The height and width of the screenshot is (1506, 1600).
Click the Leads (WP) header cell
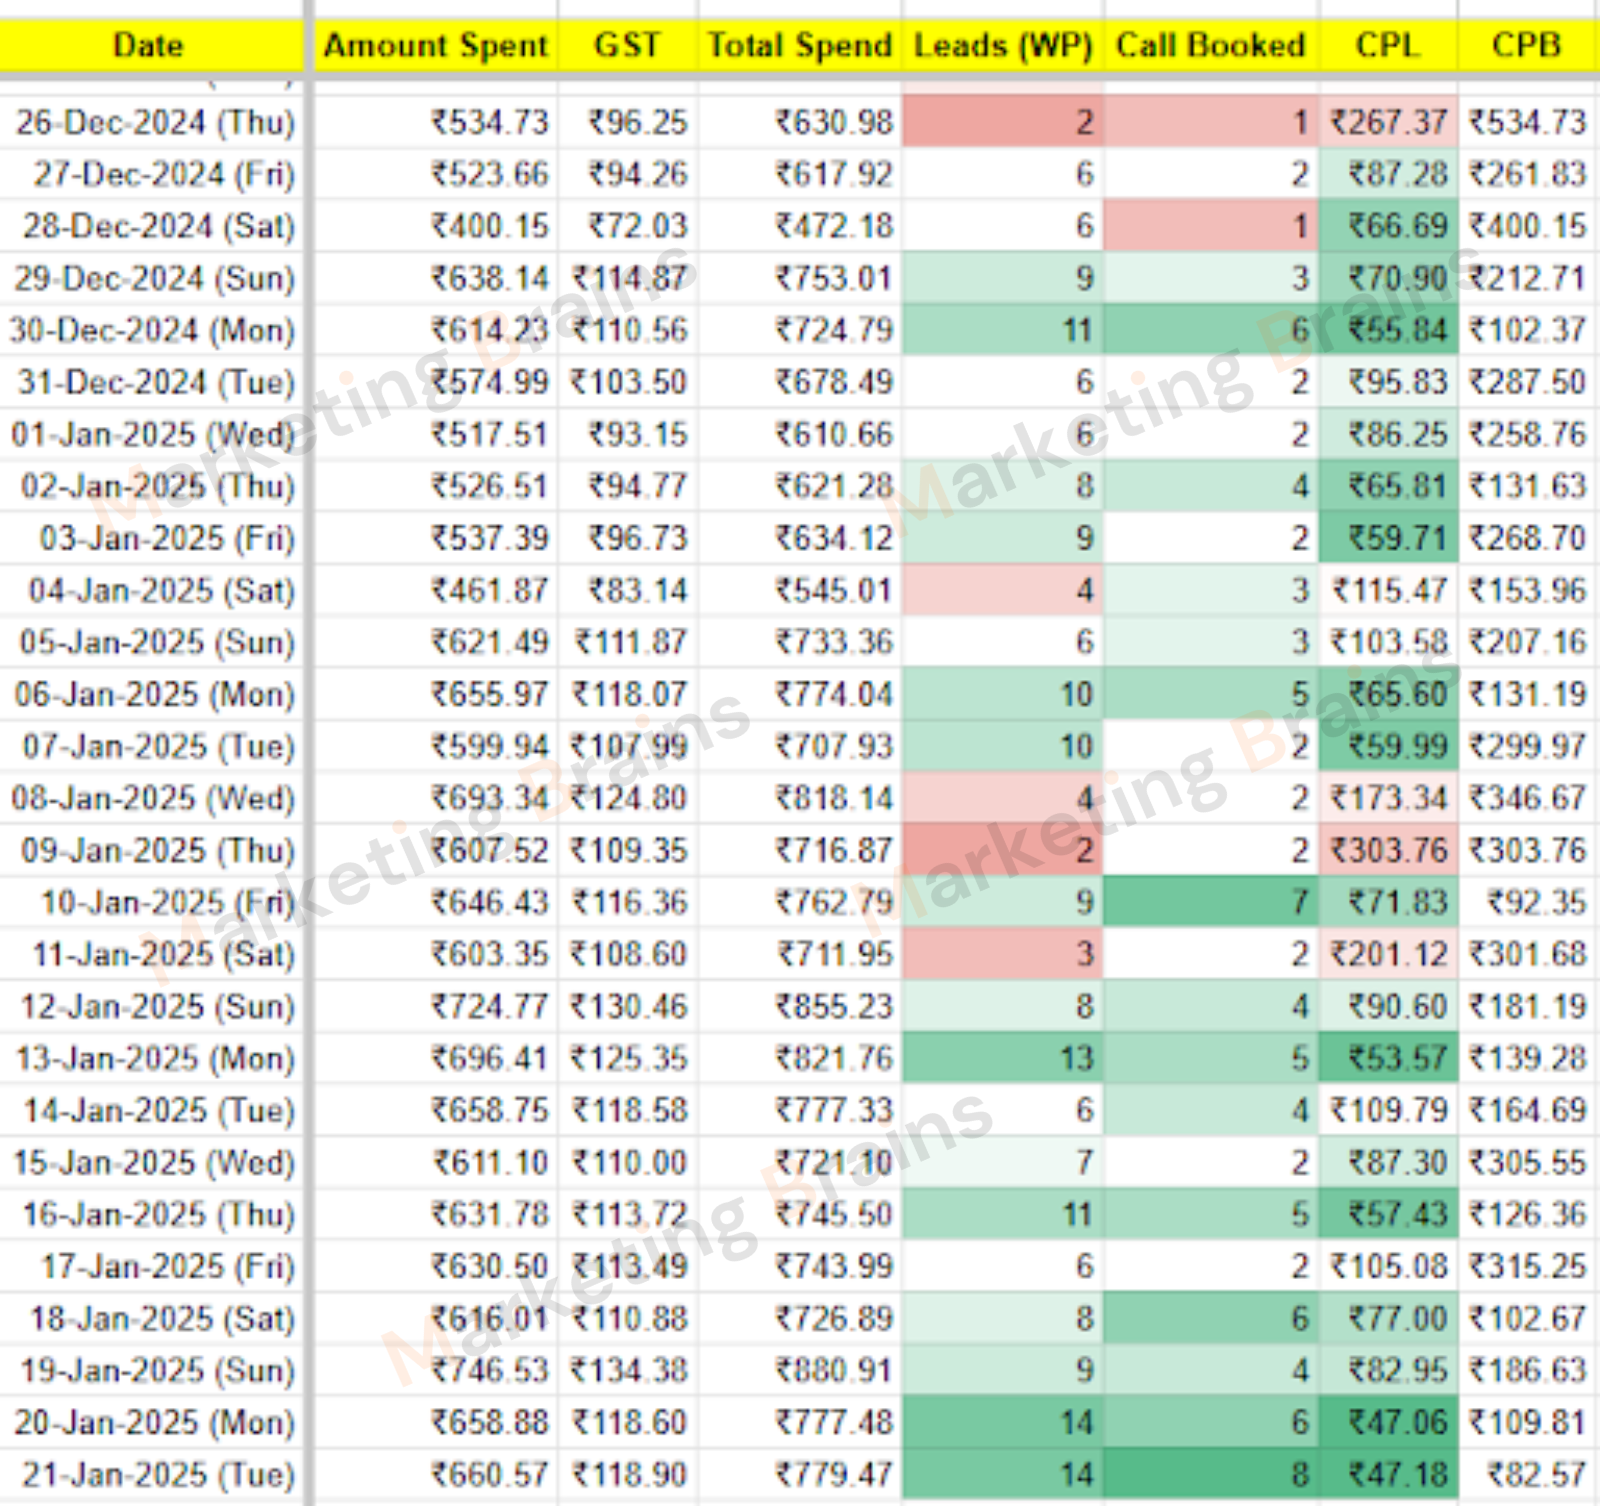coord(1003,46)
